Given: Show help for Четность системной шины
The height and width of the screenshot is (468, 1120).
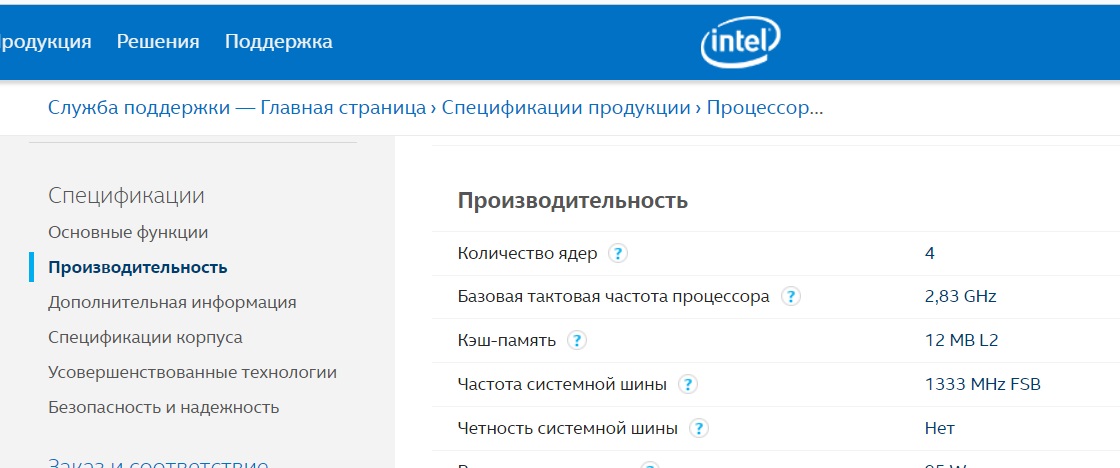Looking at the screenshot, I should [x=699, y=429].
